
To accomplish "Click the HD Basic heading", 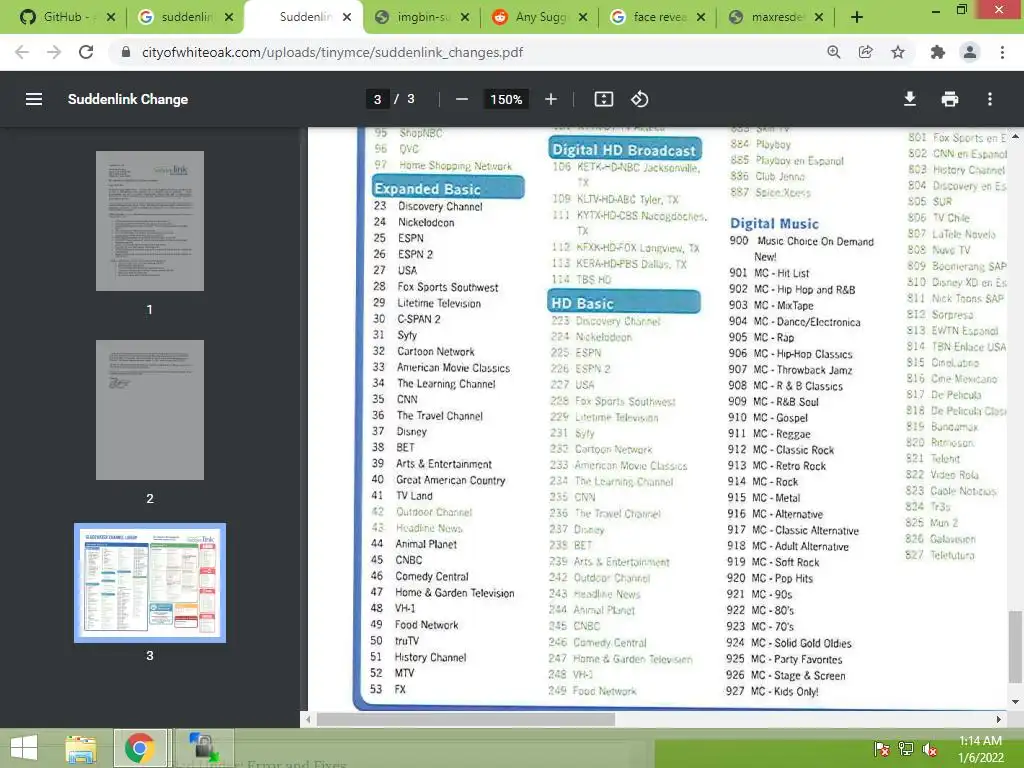I will click(624, 302).
